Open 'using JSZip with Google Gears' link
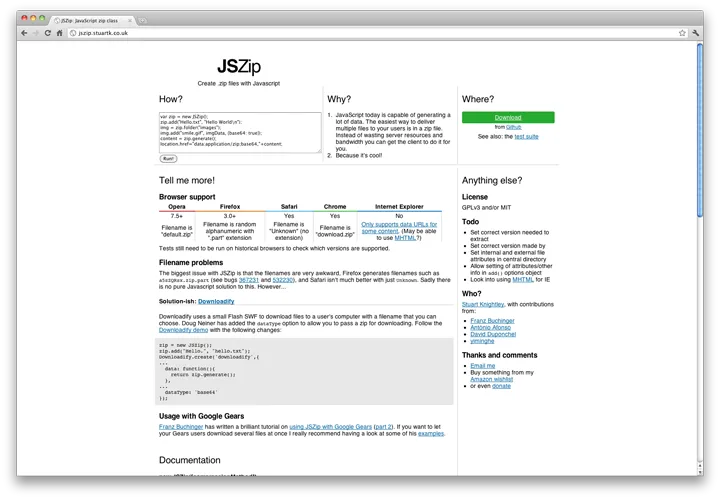720x499 pixels. (x=331, y=427)
